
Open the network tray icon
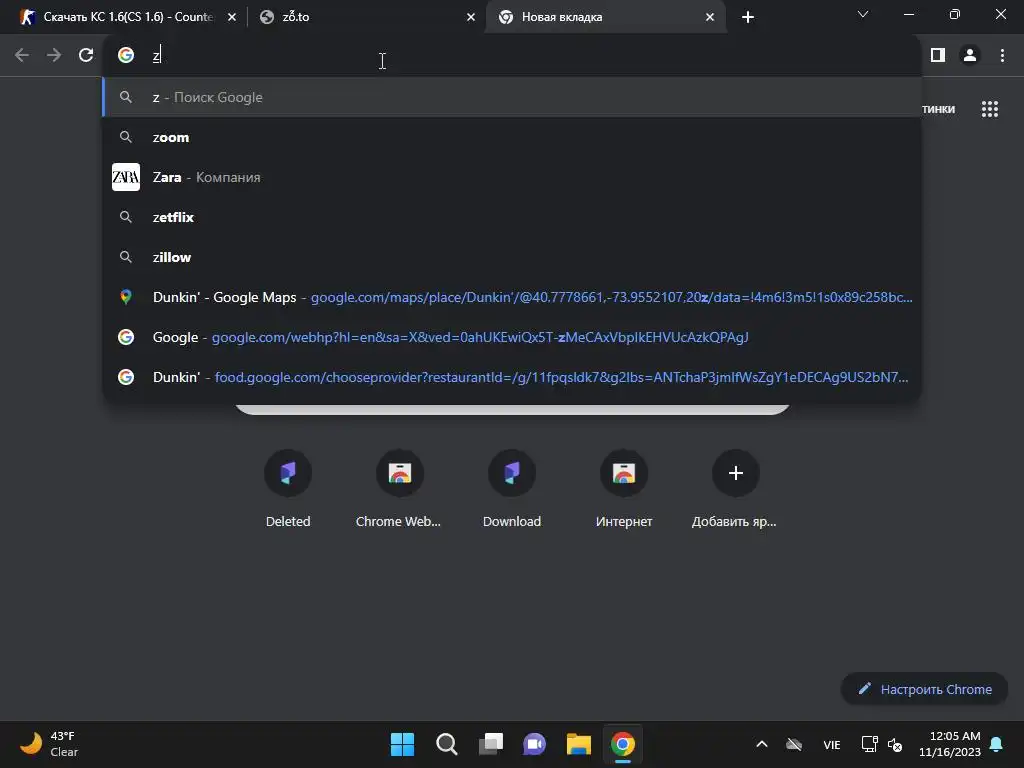(869, 744)
